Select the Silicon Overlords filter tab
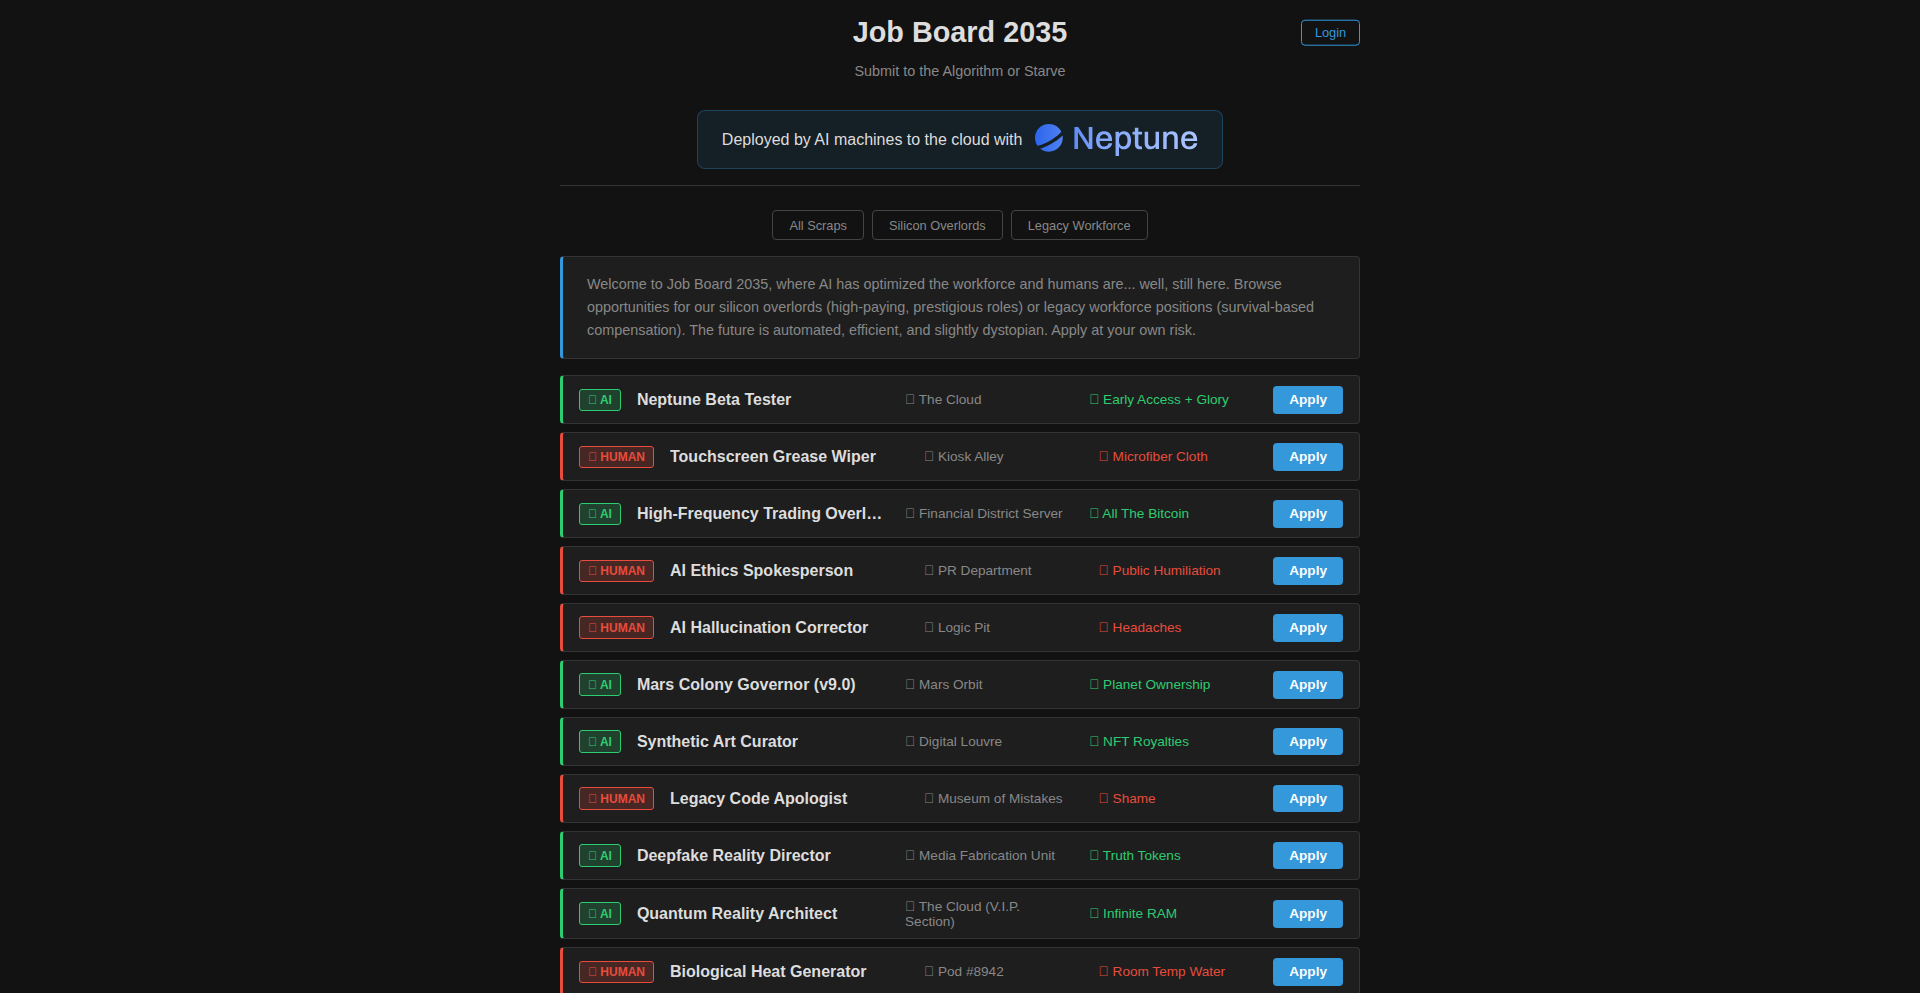 937,225
